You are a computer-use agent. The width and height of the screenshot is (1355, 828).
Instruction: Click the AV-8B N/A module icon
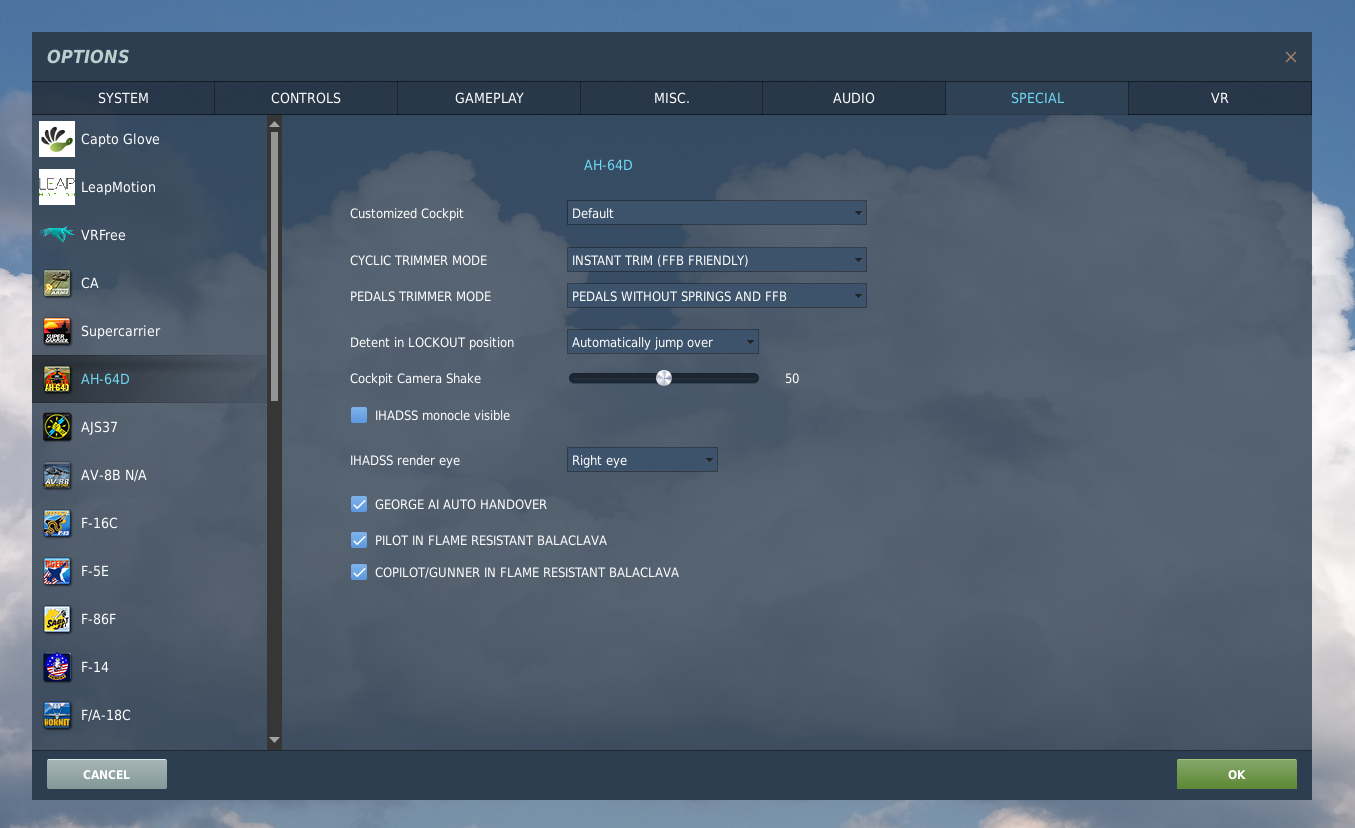57,475
